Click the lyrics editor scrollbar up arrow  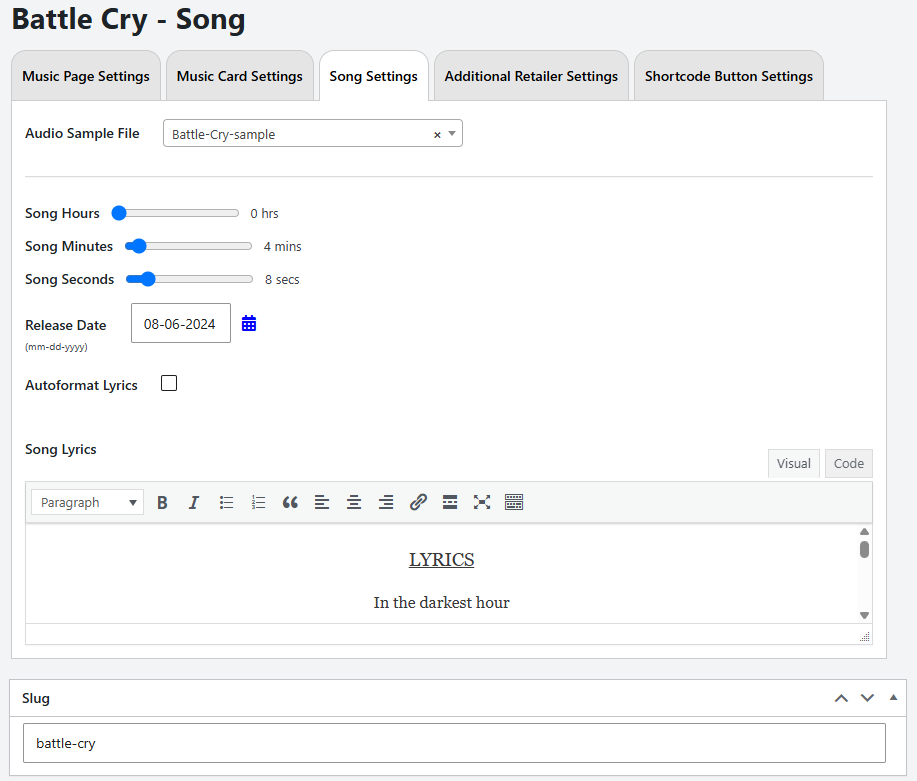pyautogui.click(x=864, y=531)
